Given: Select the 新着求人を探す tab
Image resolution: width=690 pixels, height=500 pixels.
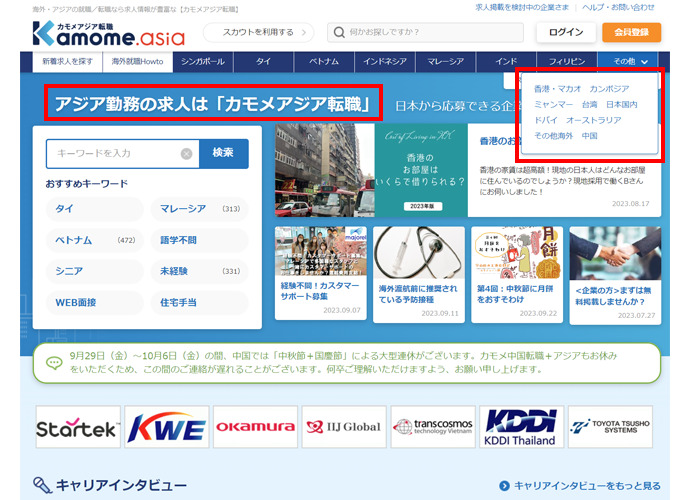Looking at the screenshot, I should (x=67, y=62).
